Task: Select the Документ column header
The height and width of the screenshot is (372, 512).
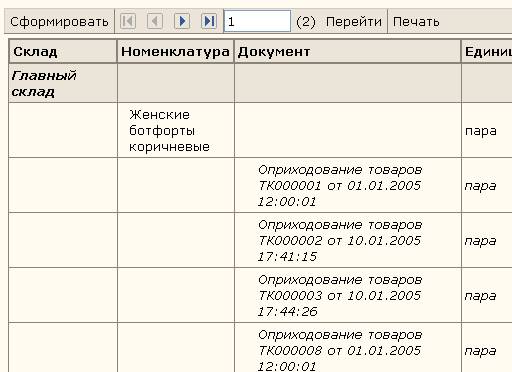Action: pos(348,51)
